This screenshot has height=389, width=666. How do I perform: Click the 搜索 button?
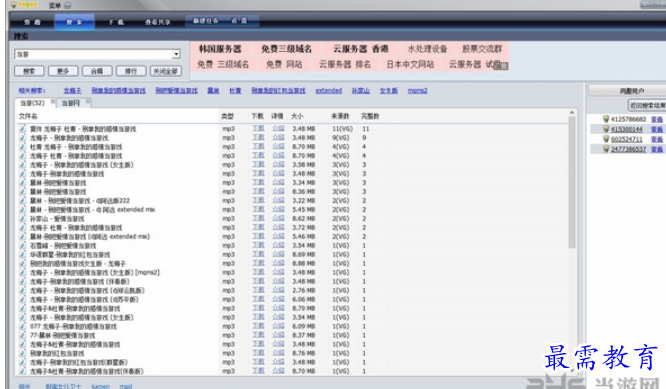29,71
